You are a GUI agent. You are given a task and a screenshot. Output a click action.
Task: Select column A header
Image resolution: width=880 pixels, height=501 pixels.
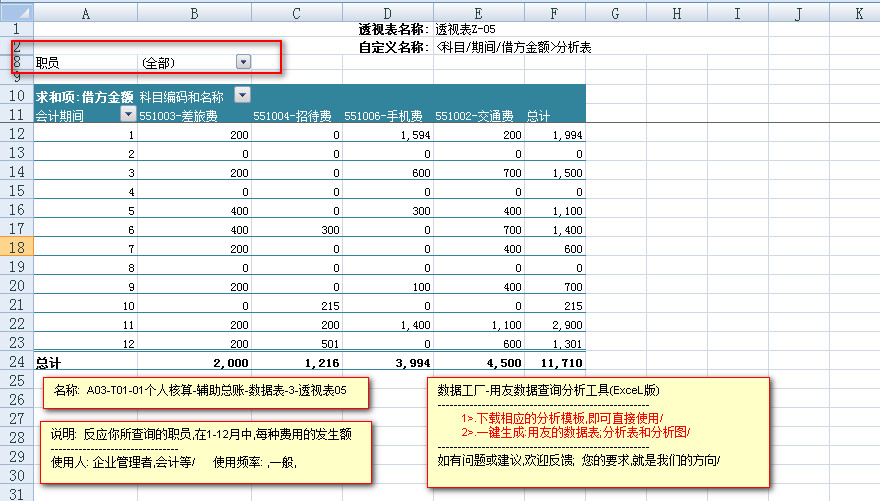[85, 13]
